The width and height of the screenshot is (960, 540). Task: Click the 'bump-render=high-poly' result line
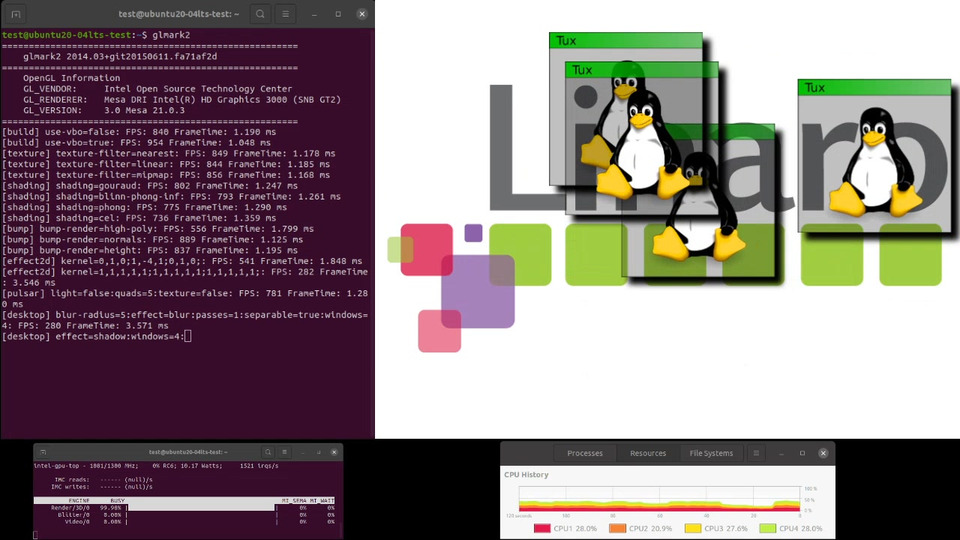(x=158, y=228)
